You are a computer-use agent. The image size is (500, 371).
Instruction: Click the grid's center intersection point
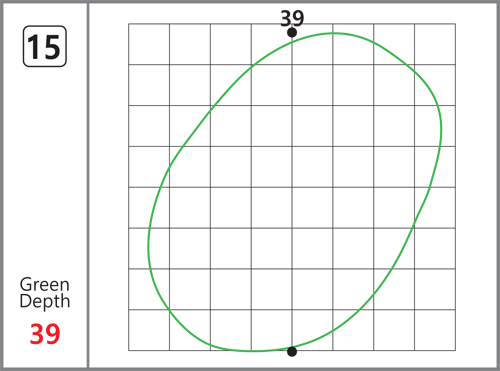[292, 187]
